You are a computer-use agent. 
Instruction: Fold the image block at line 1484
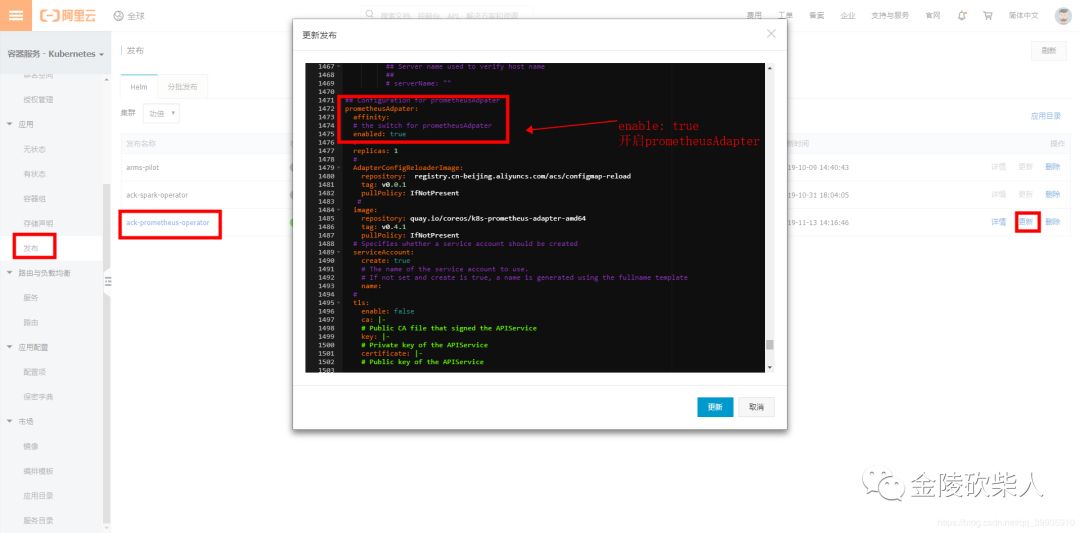pyautogui.click(x=340, y=210)
